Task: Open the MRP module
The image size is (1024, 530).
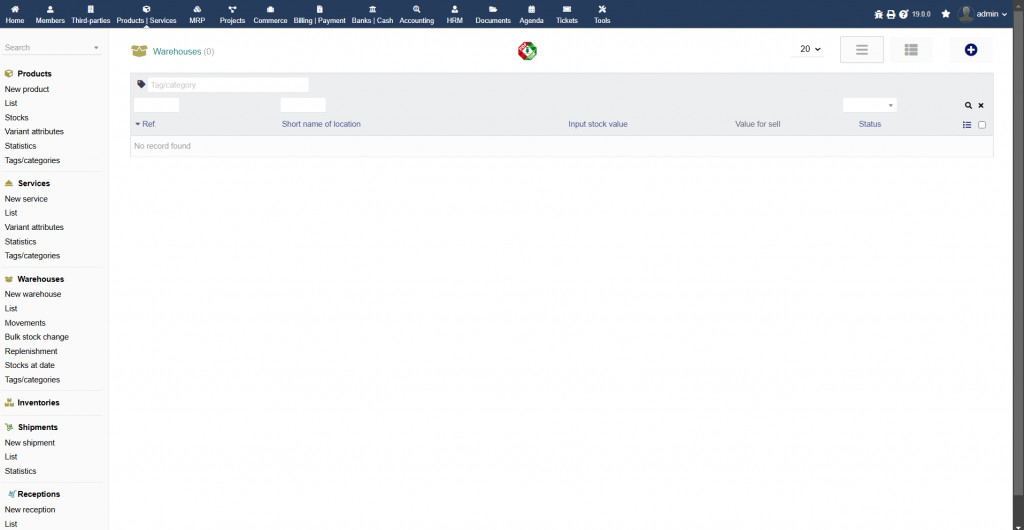Action: tap(197, 14)
